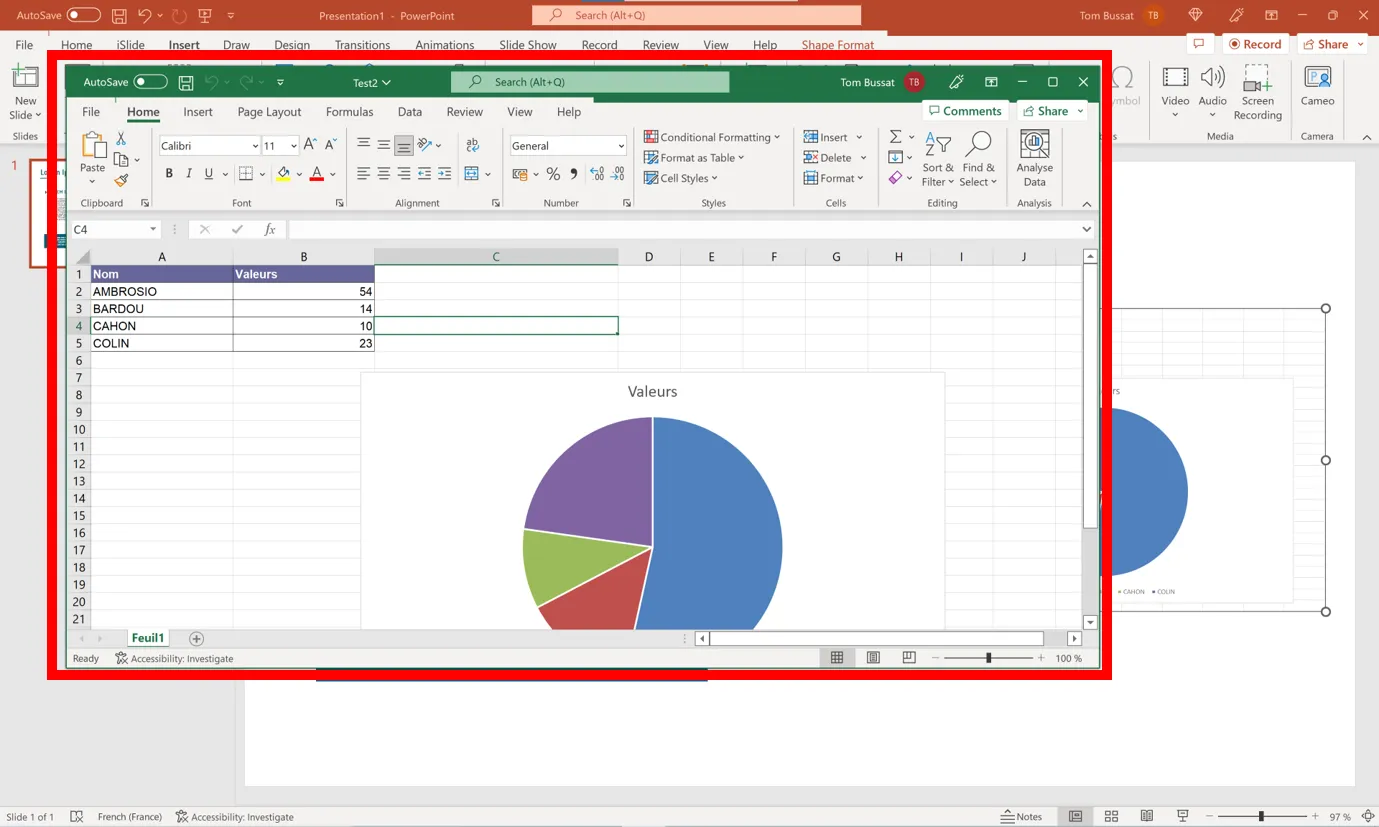Image resolution: width=1379 pixels, height=827 pixels.
Task: Expand Conditional Formatting menu
Action: pyautogui.click(x=712, y=137)
